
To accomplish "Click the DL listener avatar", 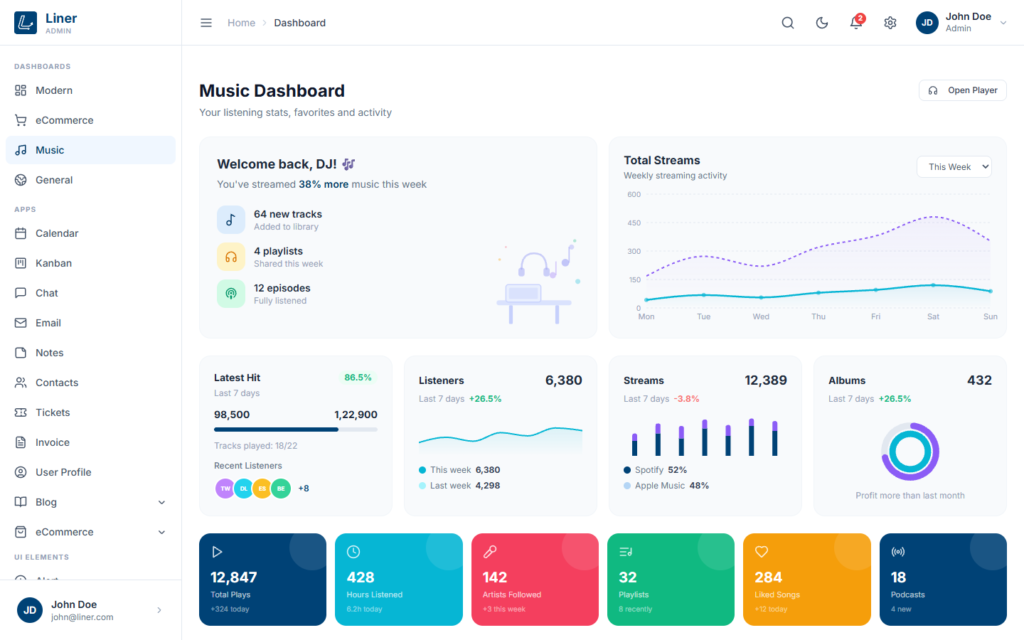I will pos(244,488).
